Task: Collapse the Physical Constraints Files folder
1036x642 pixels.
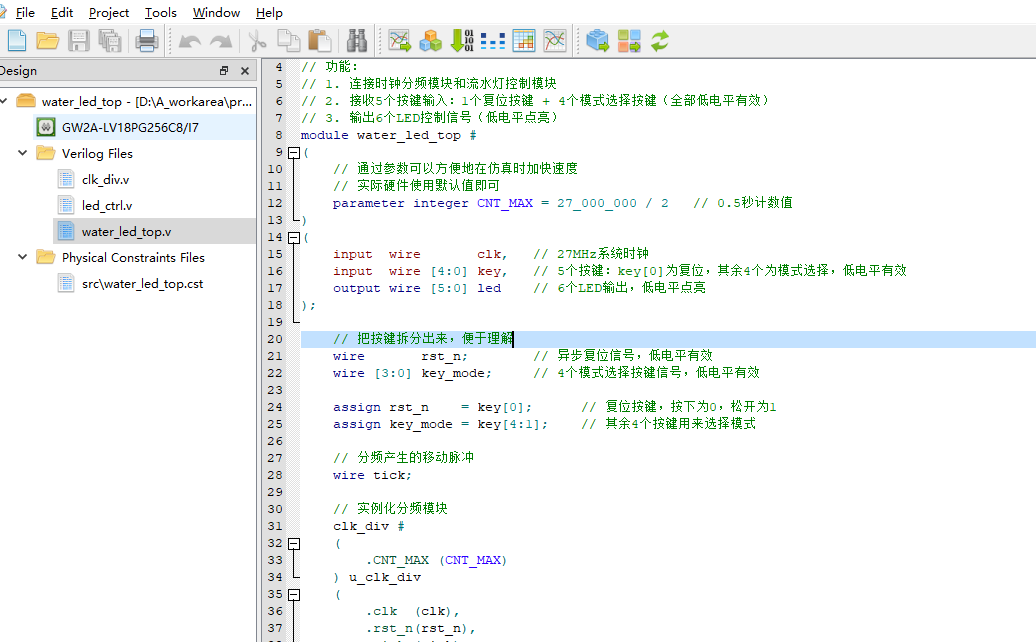Action: [x=22, y=256]
